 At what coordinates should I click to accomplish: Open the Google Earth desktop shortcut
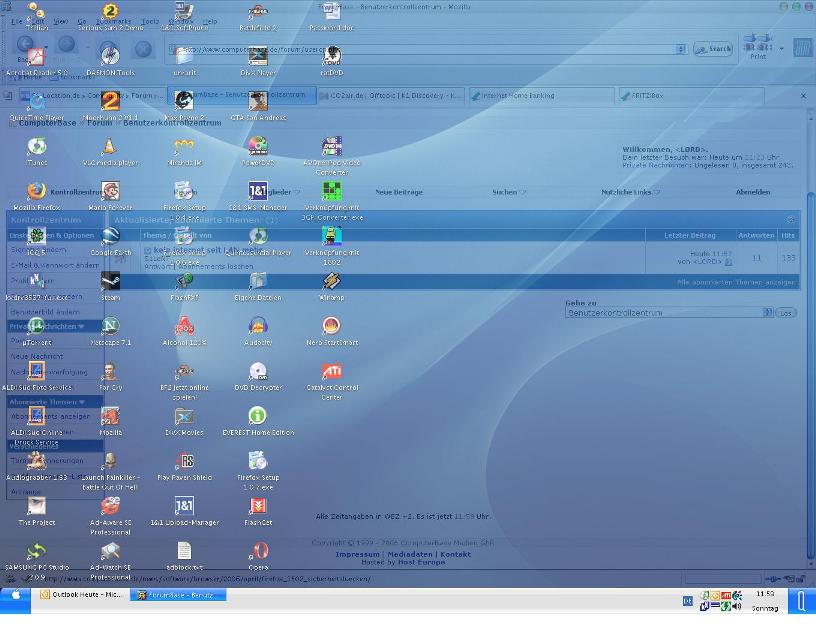(x=110, y=240)
